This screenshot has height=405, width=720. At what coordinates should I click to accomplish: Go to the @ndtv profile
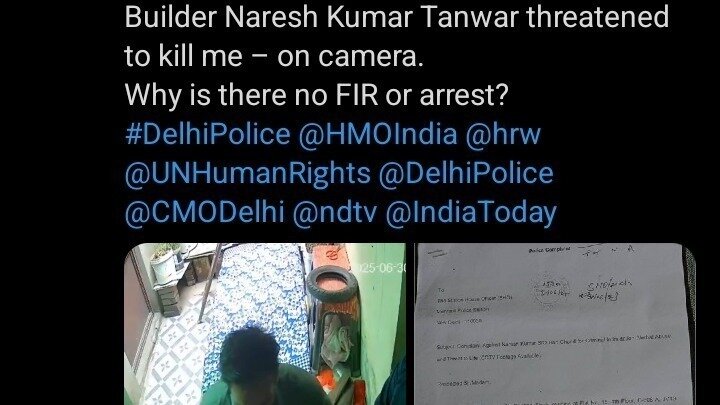(x=335, y=213)
